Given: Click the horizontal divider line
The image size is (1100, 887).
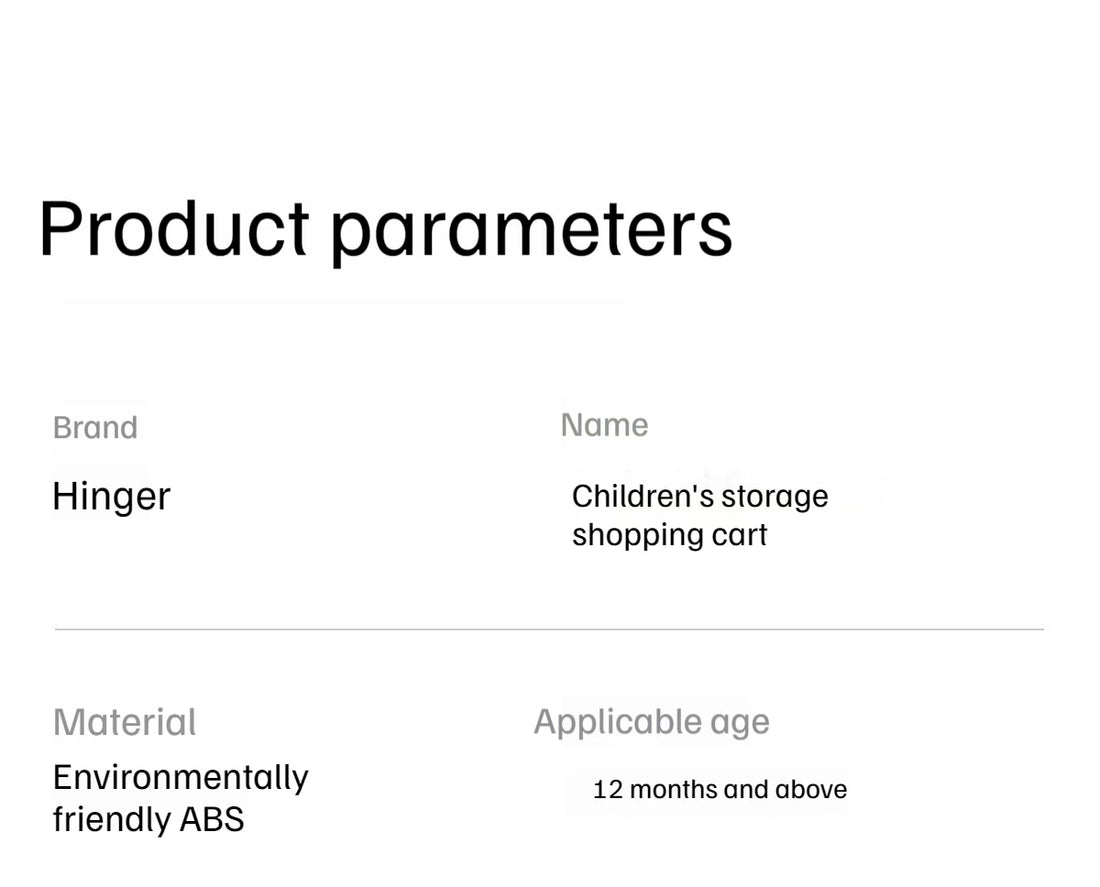Looking at the screenshot, I should (x=549, y=629).
